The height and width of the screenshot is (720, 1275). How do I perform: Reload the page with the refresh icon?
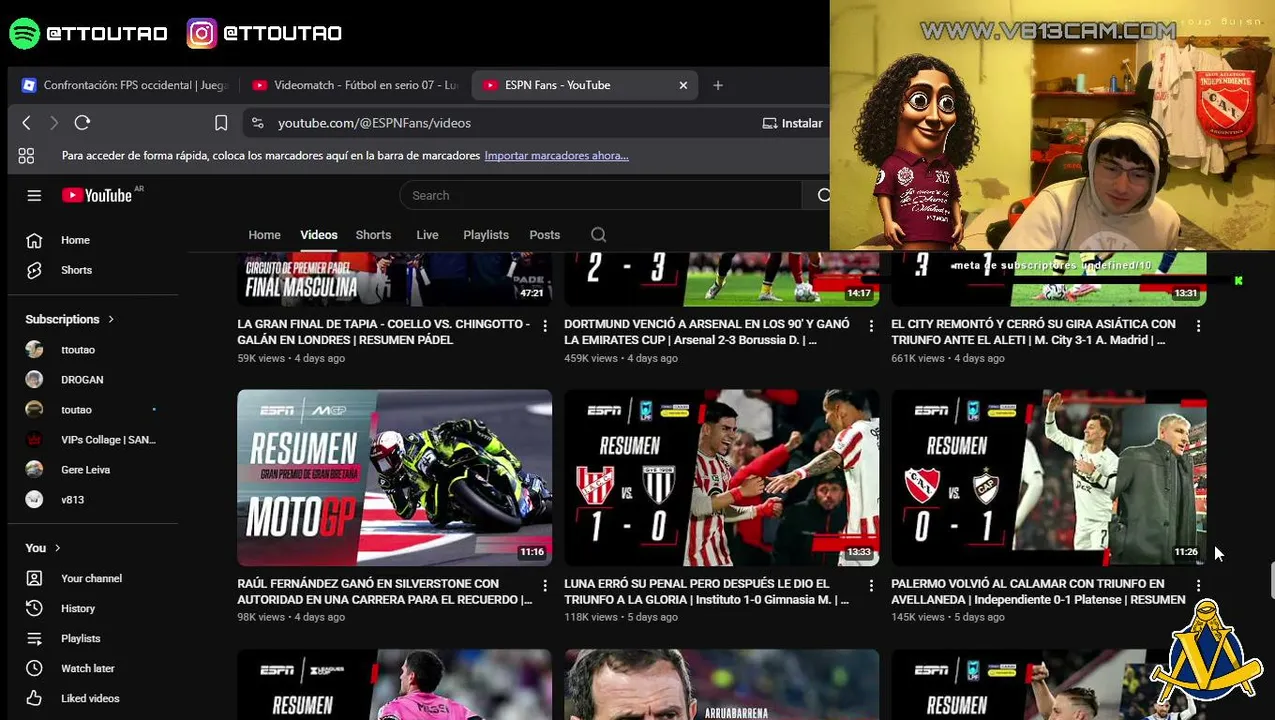pyautogui.click(x=82, y=123)
